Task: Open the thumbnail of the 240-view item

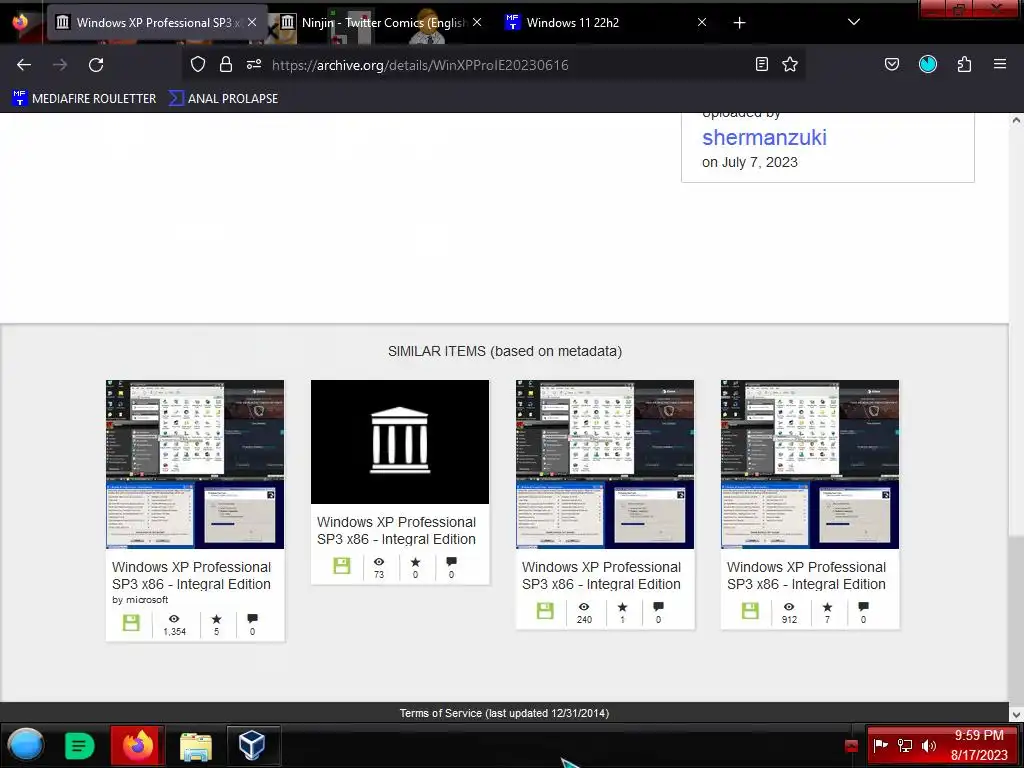Action: [605, 464]
